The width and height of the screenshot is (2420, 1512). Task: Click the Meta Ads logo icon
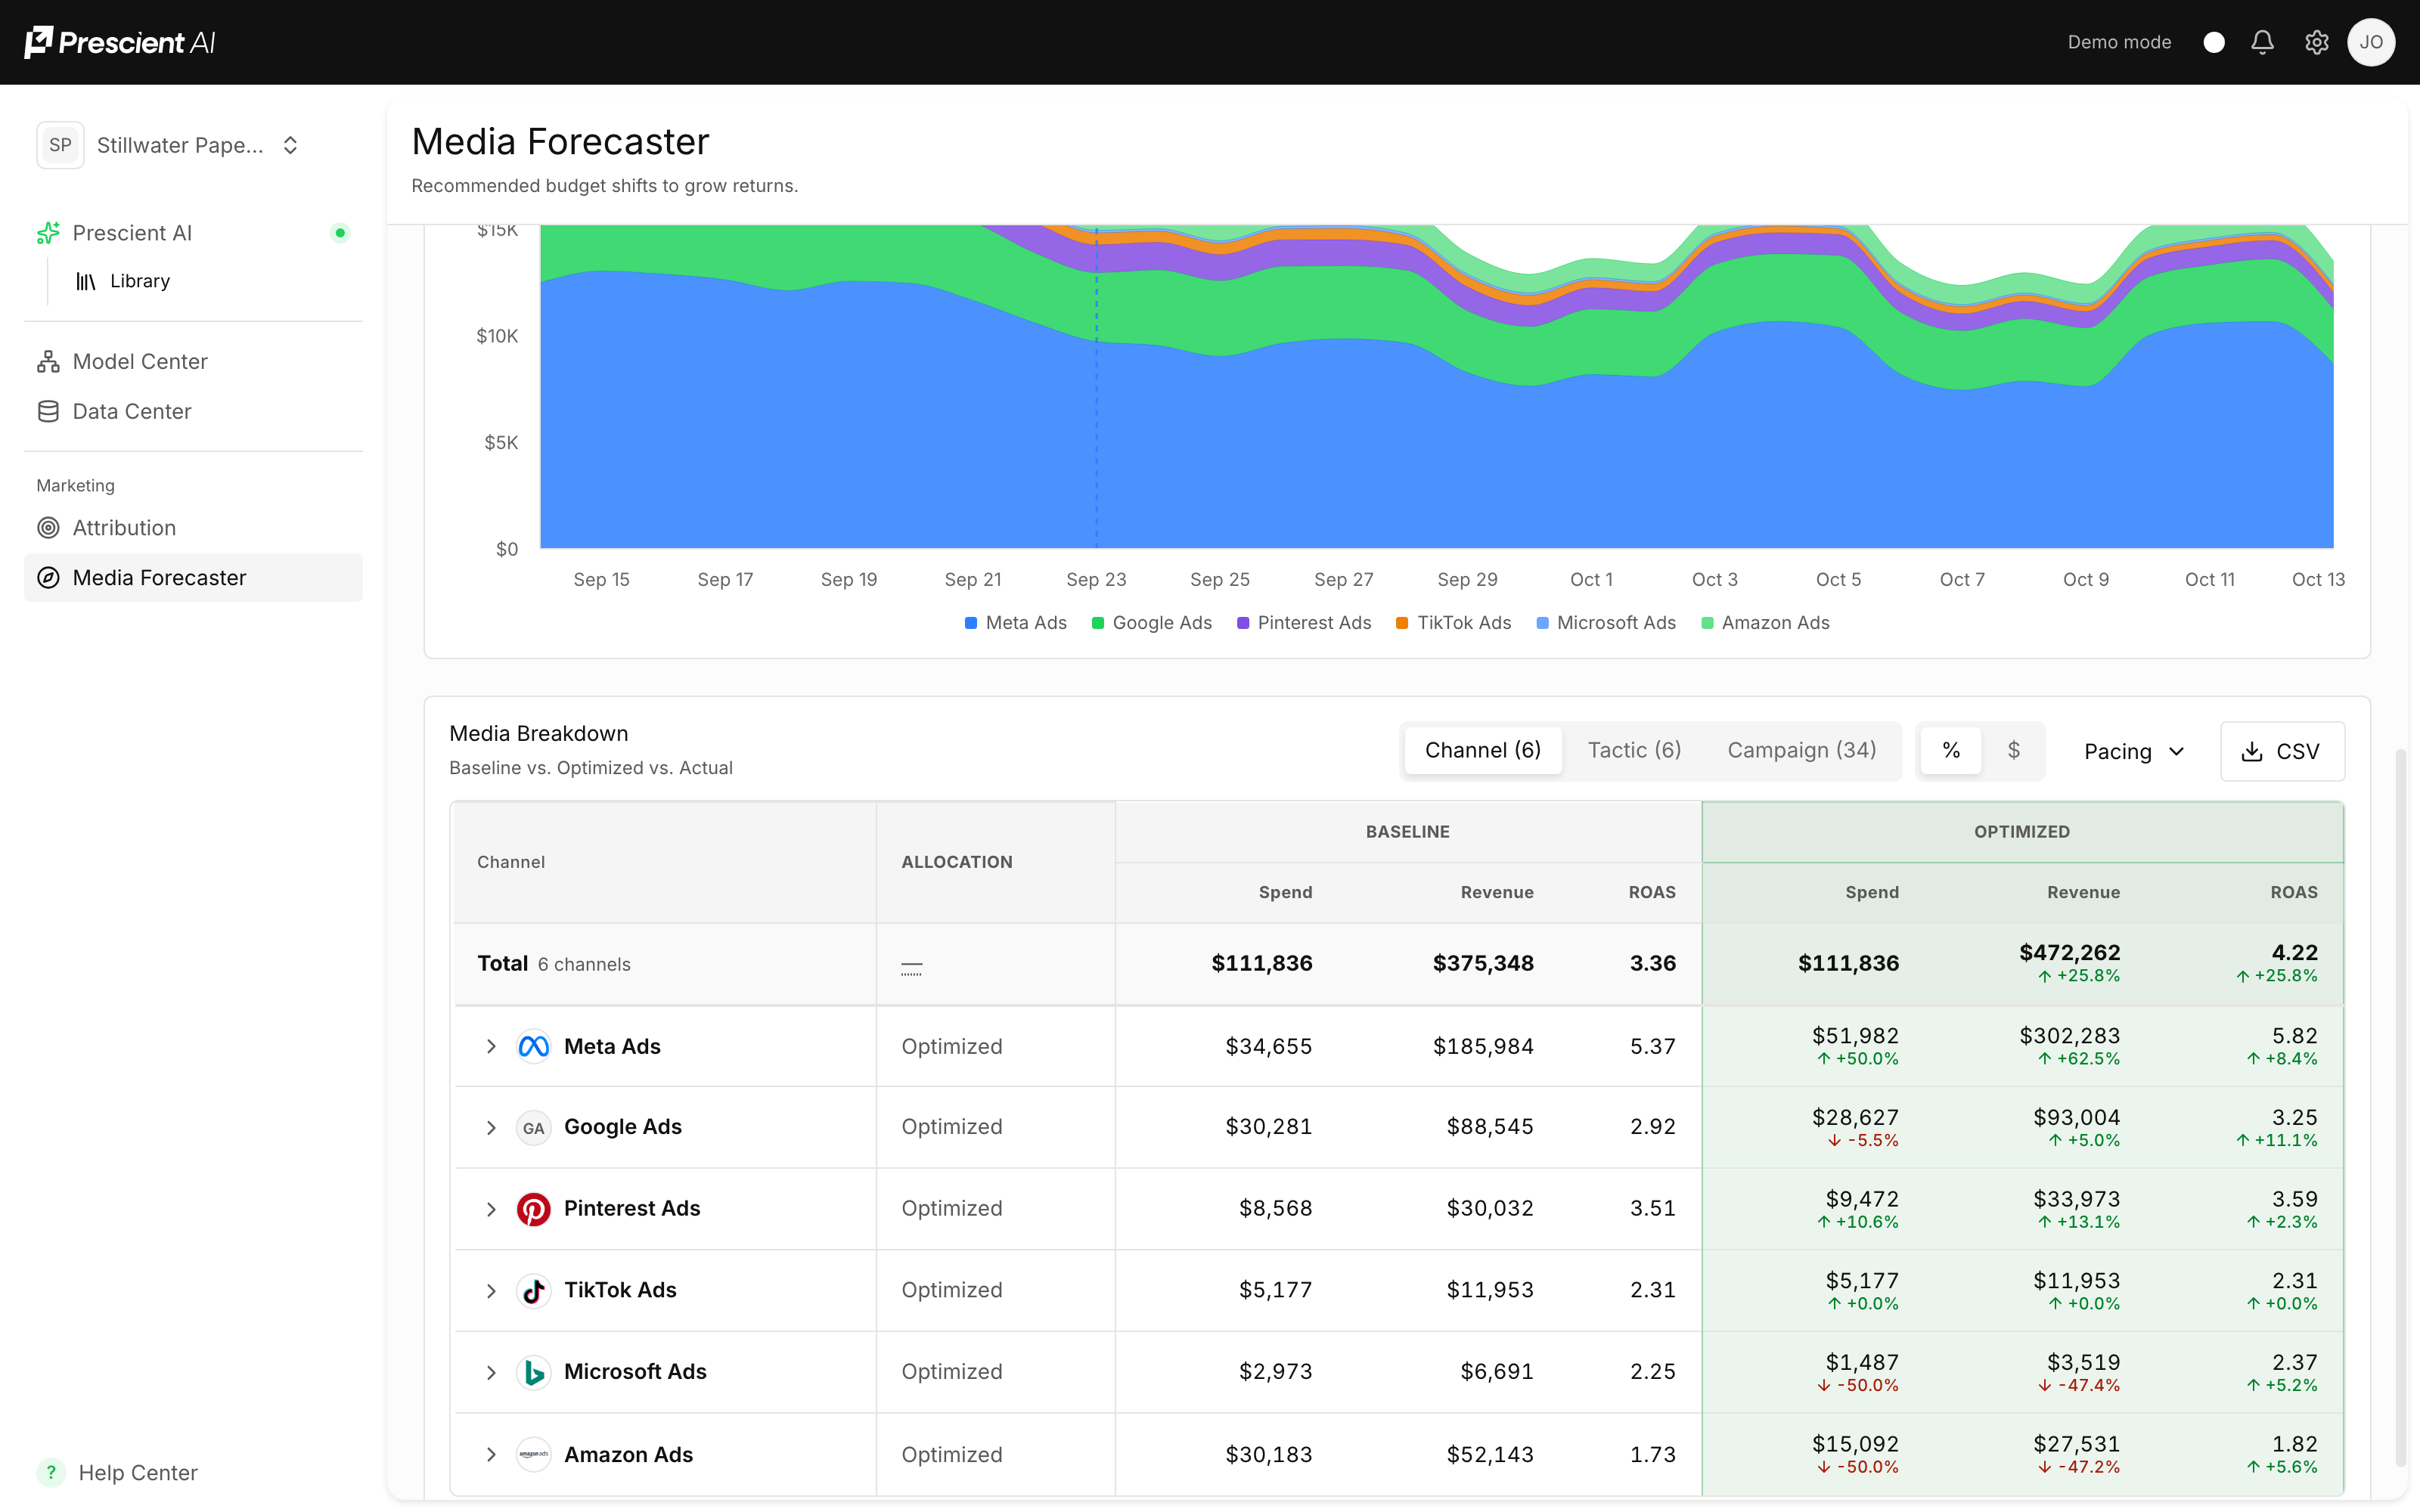pos(533,1046)
